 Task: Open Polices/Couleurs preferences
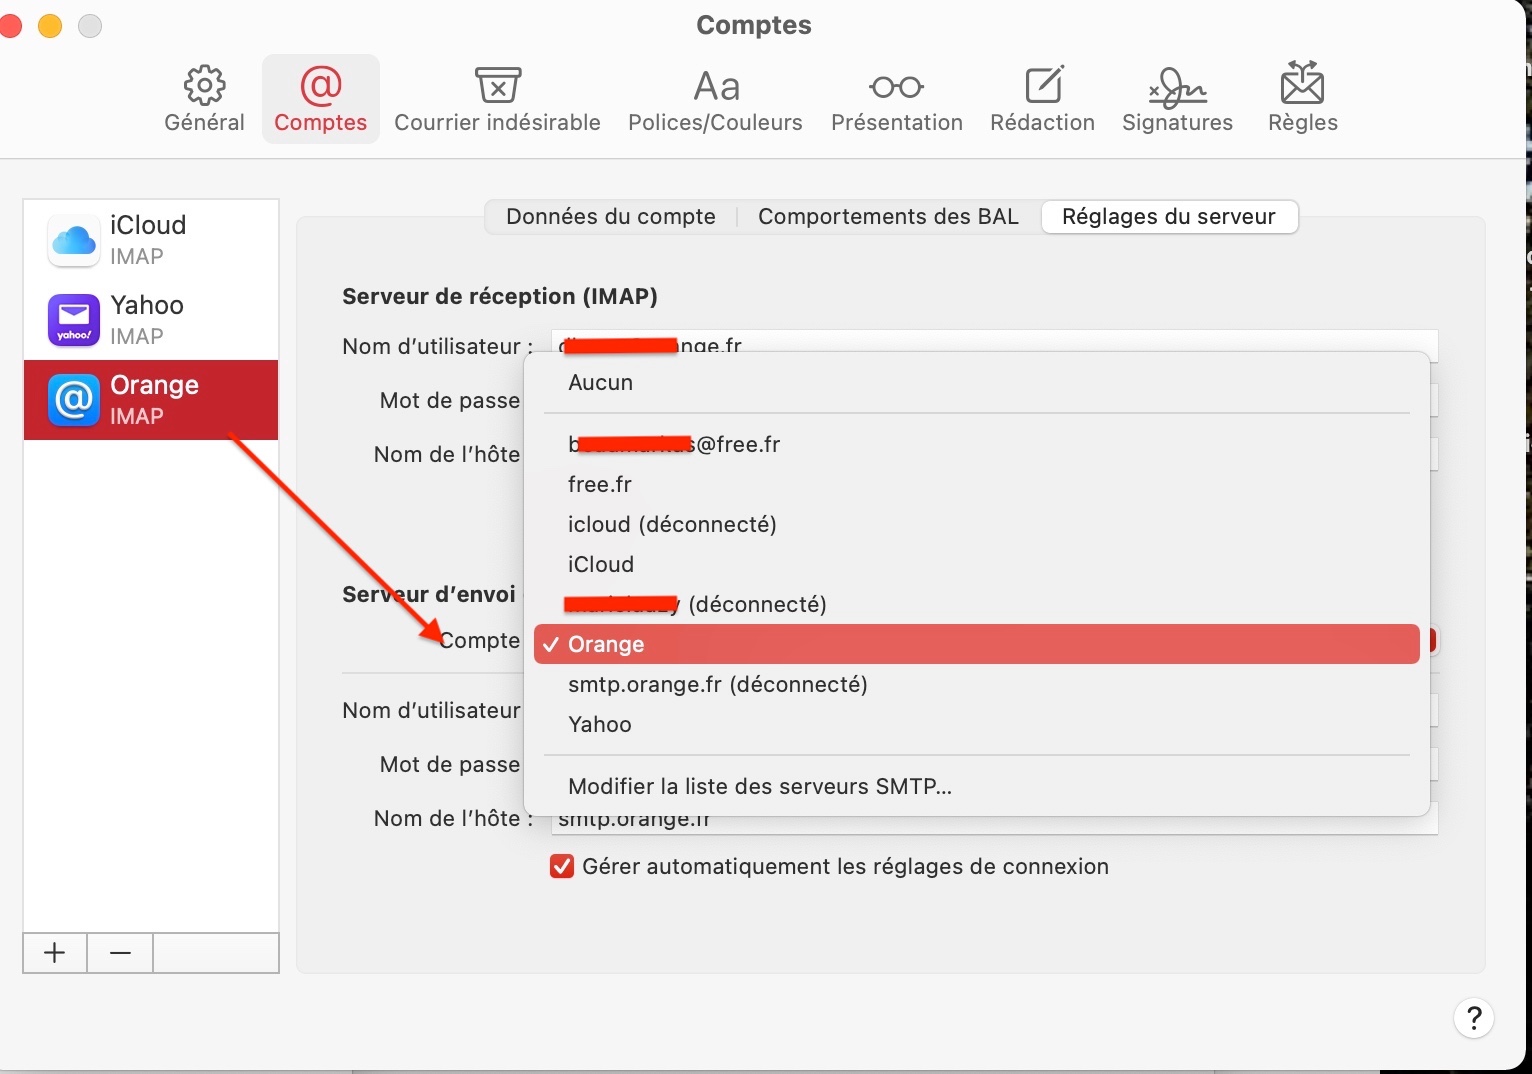715,99
